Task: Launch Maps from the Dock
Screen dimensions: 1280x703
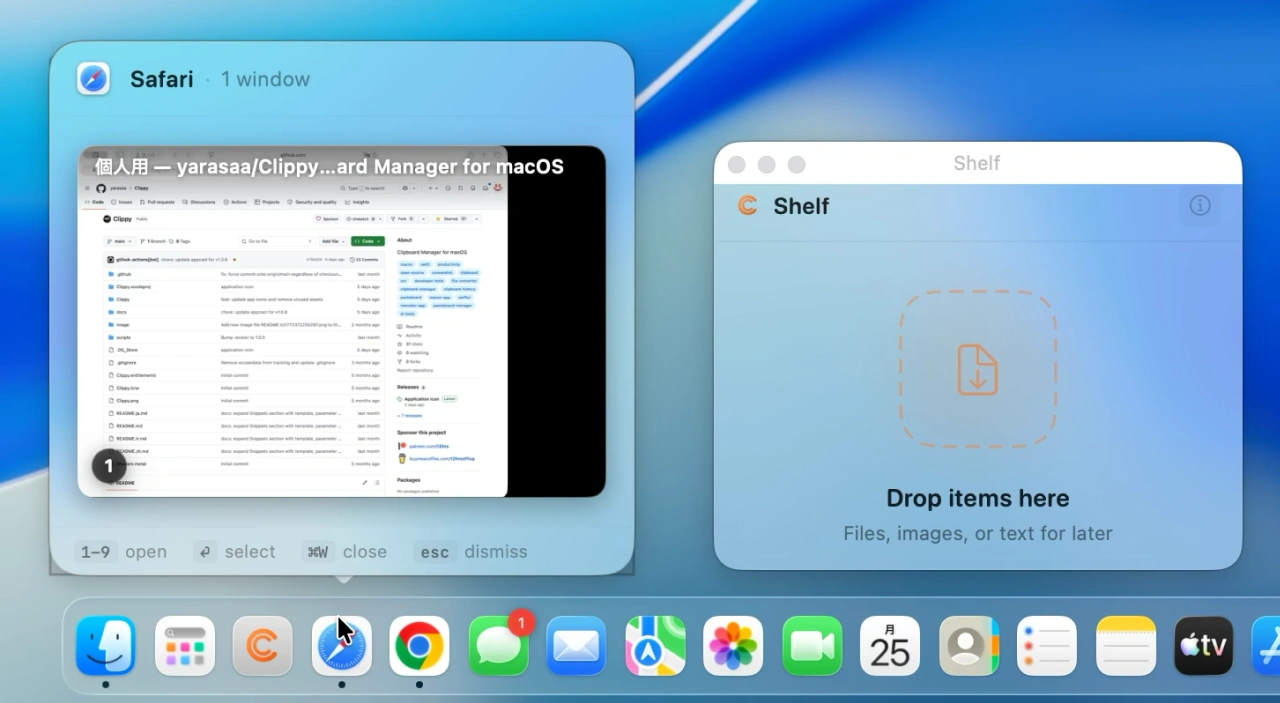Action: pyautogui.click(x=655, y=646)
